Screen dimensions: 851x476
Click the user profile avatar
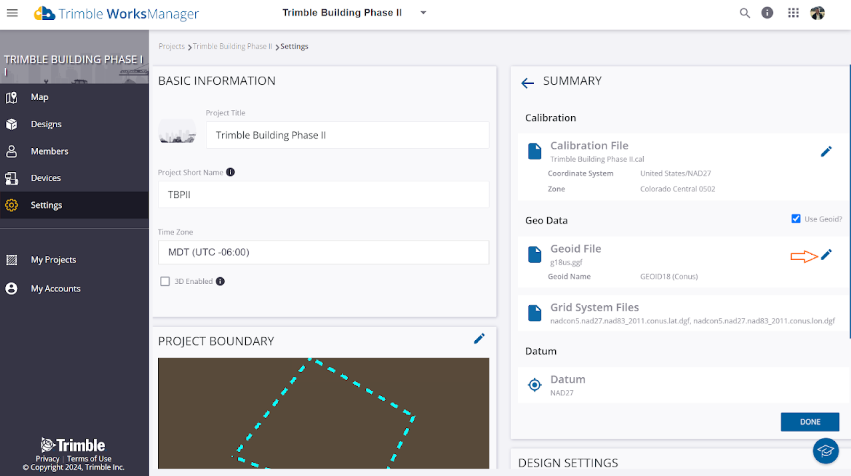click(818, 13)
